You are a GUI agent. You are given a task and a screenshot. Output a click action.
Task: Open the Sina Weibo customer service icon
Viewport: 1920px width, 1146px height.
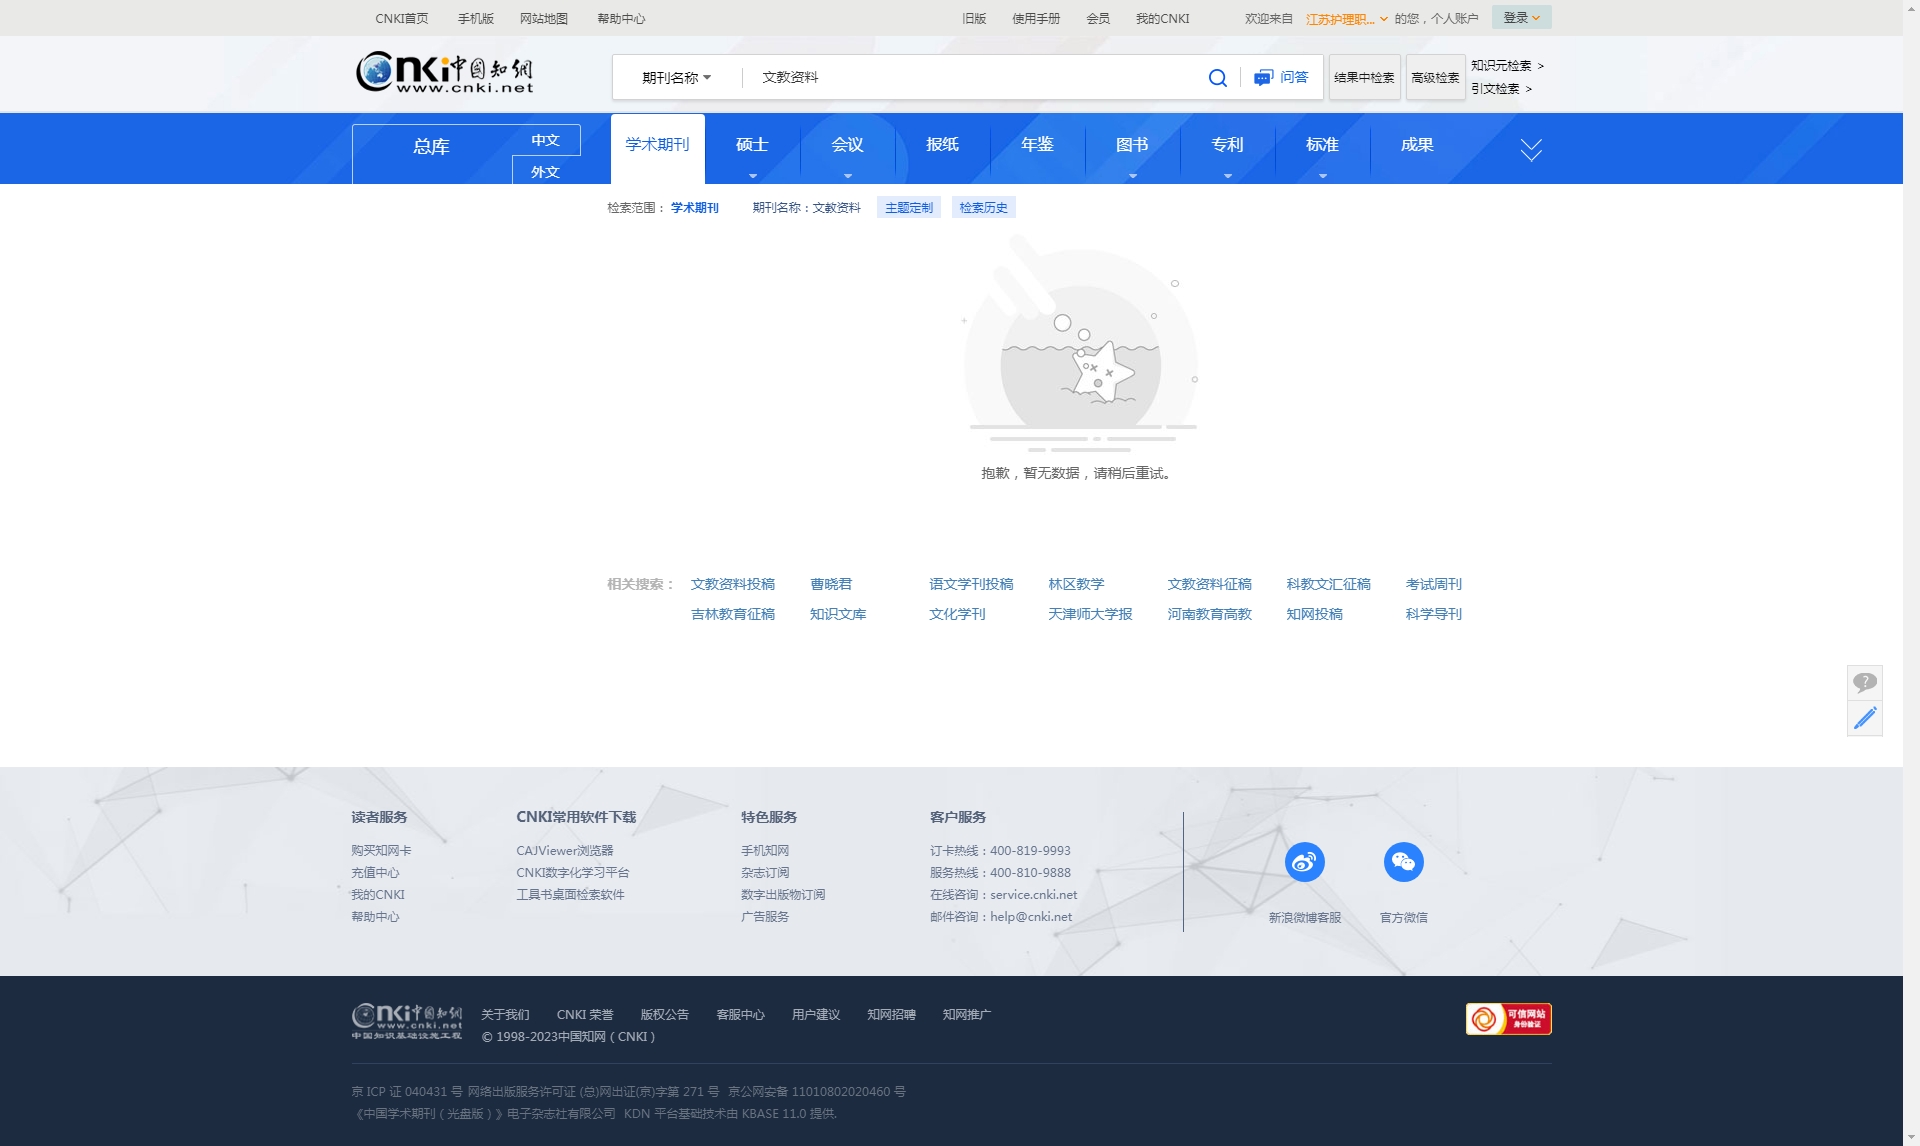[x=1304, y=862]
